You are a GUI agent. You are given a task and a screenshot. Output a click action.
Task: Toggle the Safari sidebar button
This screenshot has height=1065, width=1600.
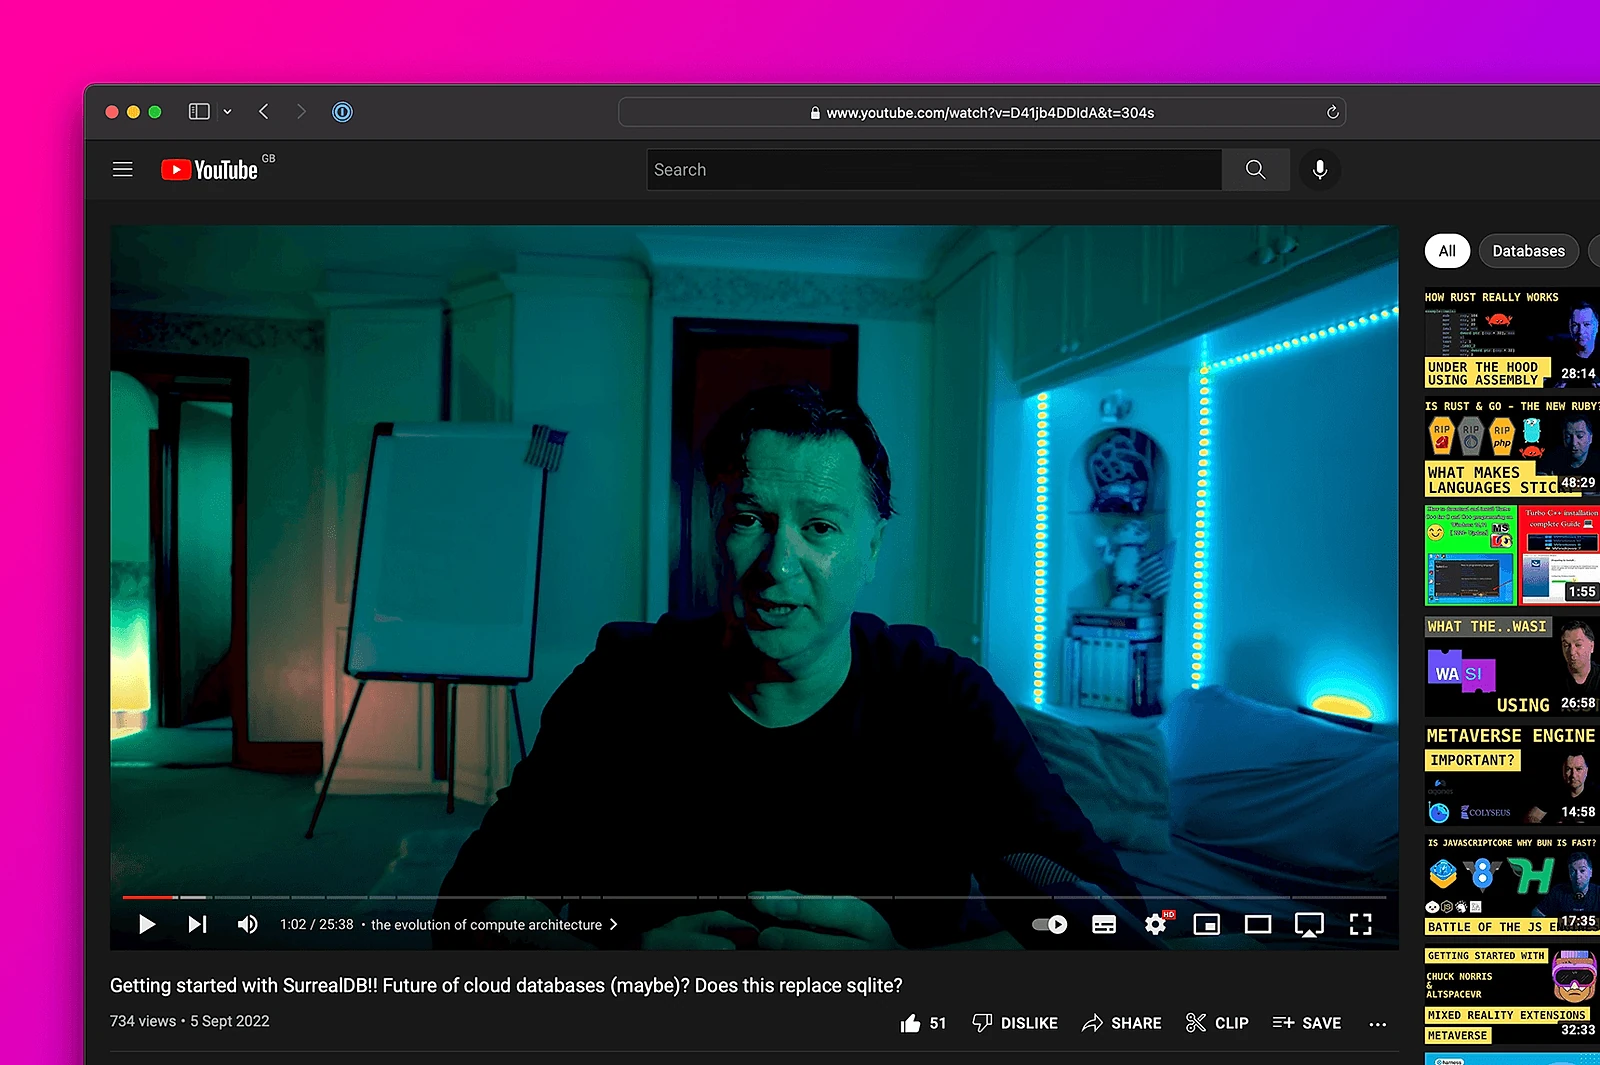click(199, 112)
